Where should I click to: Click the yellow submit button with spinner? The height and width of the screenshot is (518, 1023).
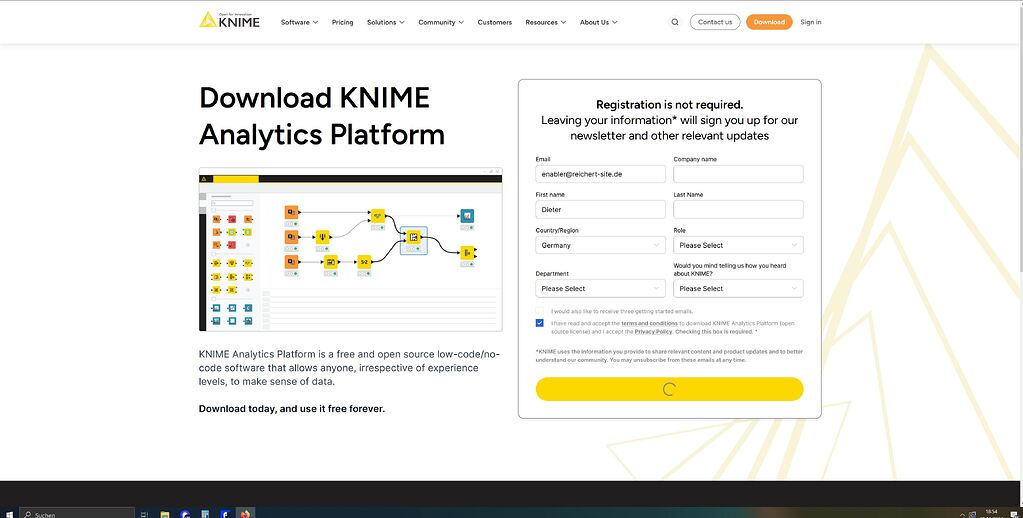pyautogui.click(x=669, y=389)
